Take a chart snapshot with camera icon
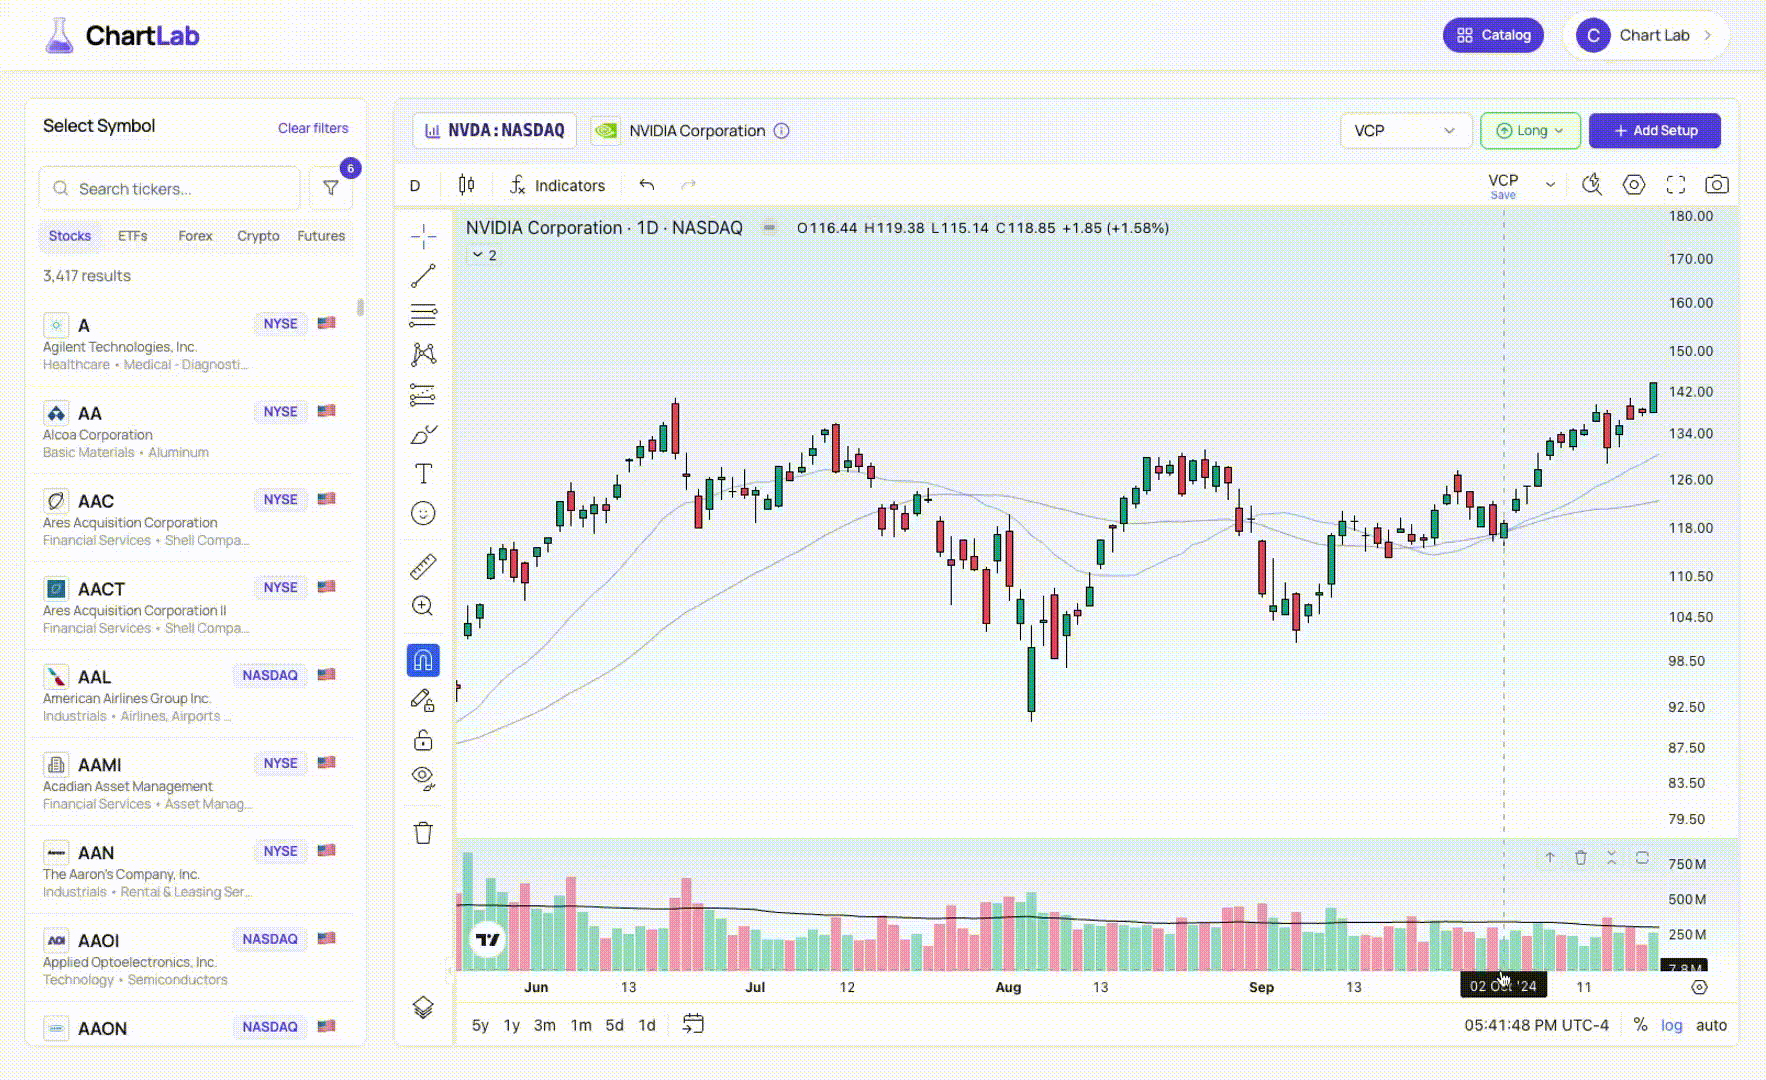This screenshot has height=1080, width=1766. pyautogui.click(x=1716, y=185)
